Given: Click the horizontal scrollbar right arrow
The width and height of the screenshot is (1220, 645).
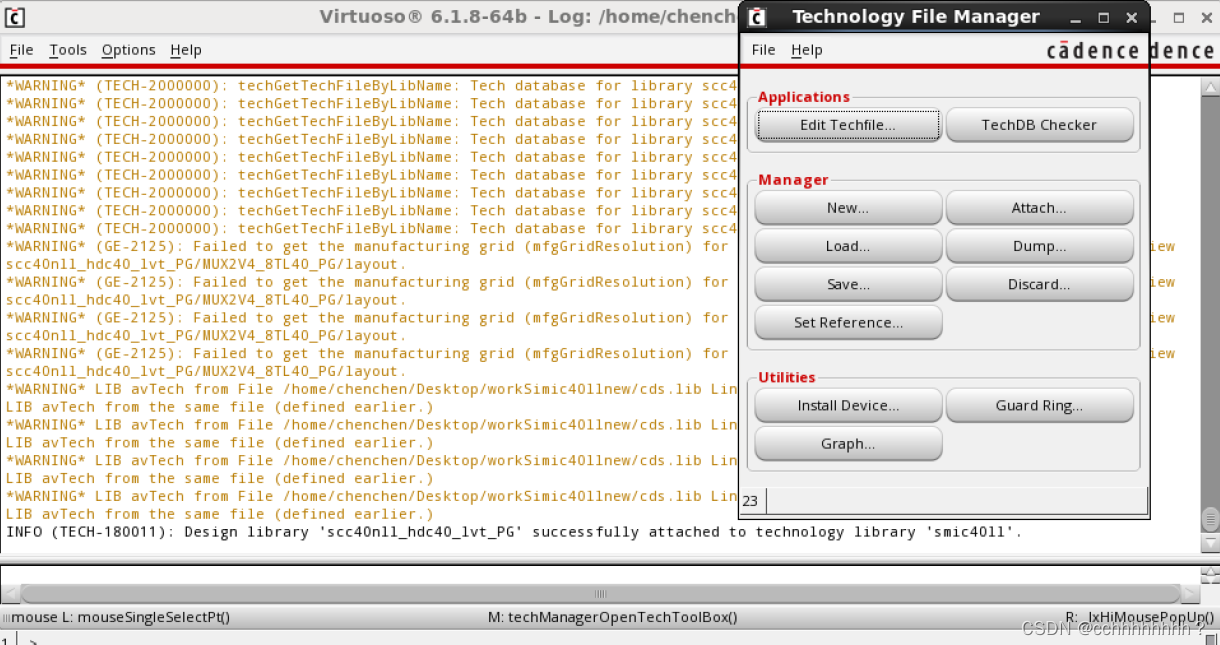Looking at the screenshot, I should [1191, 593].
